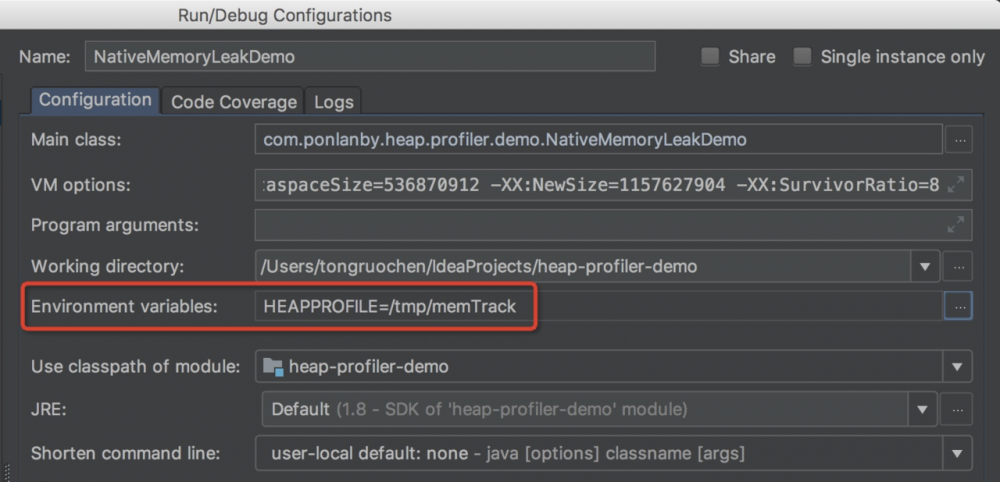Focus the Environment variables HEAPPROFILE field
Image resolution: width=1000 pixels, height=482 pixels.
[597, 307]
